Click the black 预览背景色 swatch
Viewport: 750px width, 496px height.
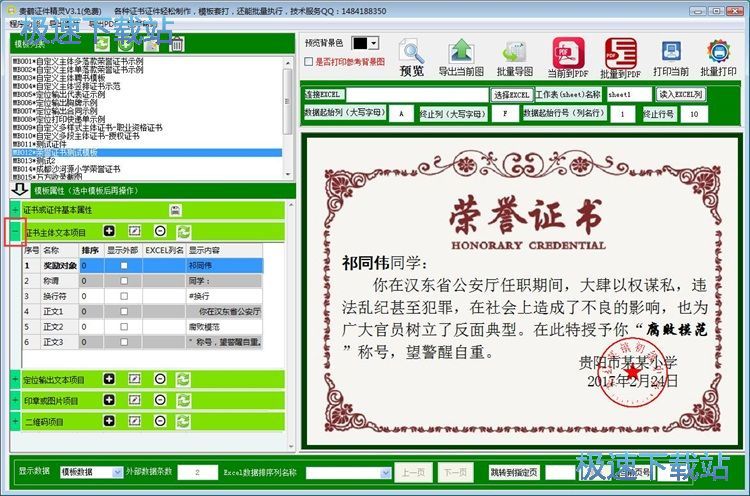(x=360, y=43)
